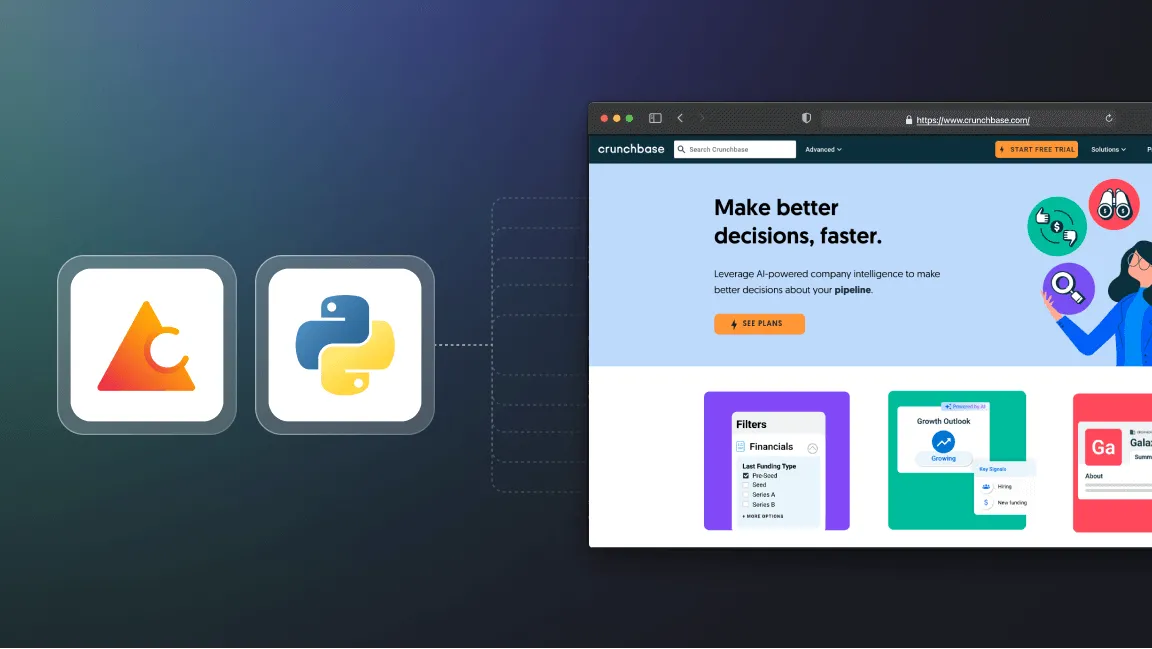Click the reload page icon in the browser
Screen dimensions: 1152x649
tap(1108, 118)
